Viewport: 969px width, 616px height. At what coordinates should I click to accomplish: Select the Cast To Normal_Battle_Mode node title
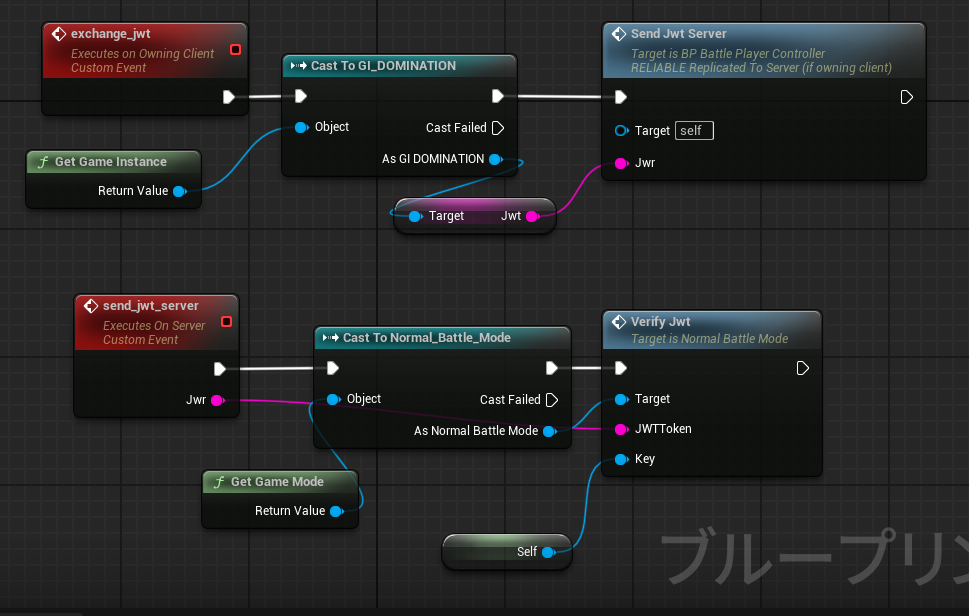point(426,338)
